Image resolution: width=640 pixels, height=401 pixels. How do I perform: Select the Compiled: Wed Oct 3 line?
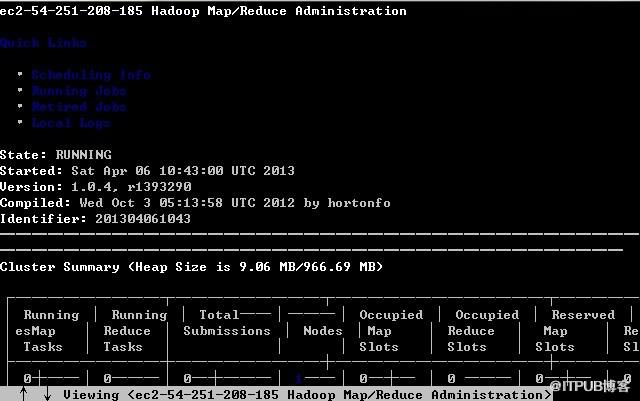click(x=195, y=203)
